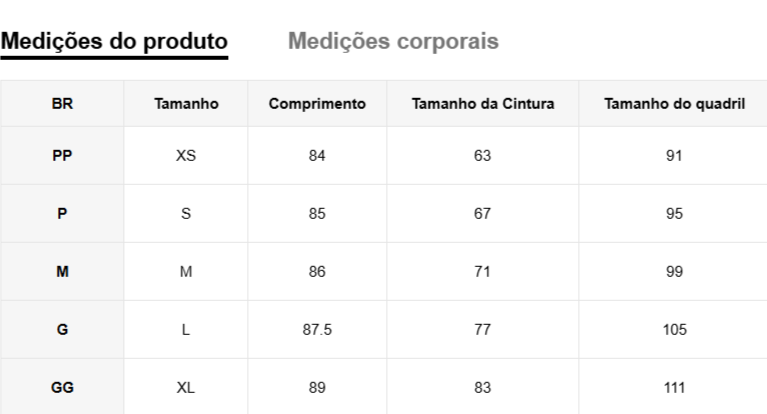
Task: Select the GG size row label
Action: [62, 388]
